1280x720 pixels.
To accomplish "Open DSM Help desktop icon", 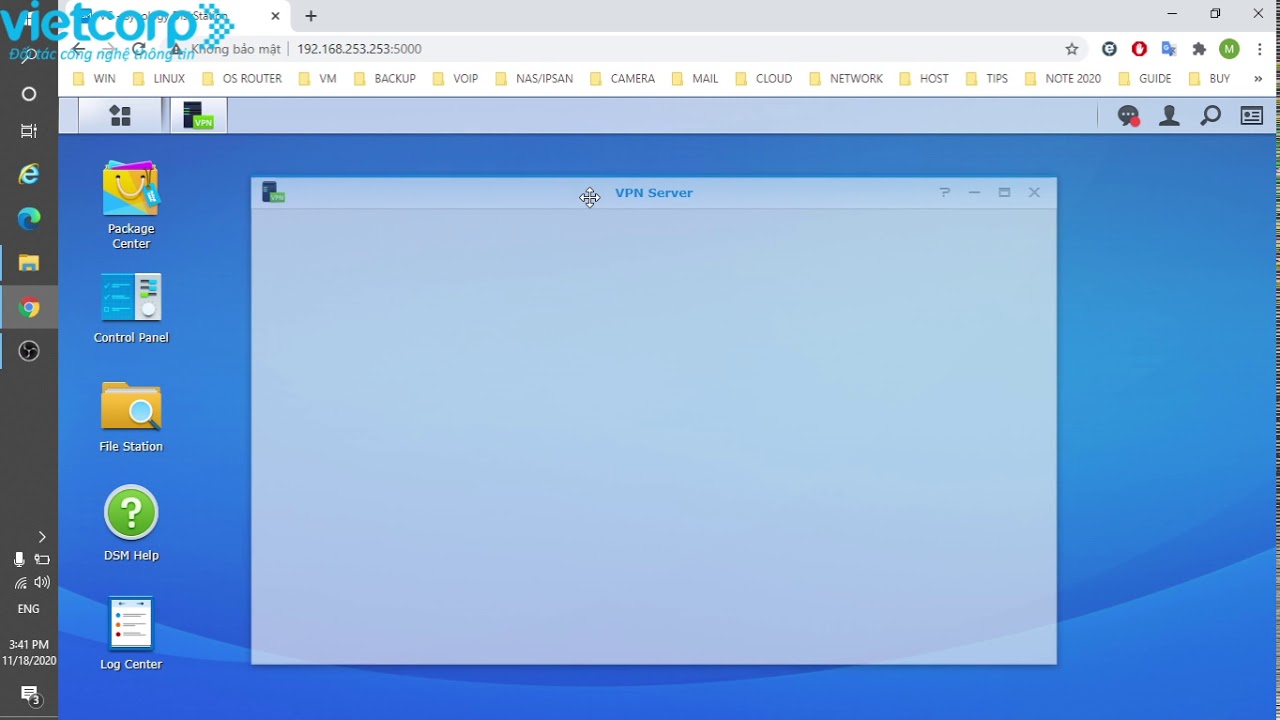I will 131,523.
